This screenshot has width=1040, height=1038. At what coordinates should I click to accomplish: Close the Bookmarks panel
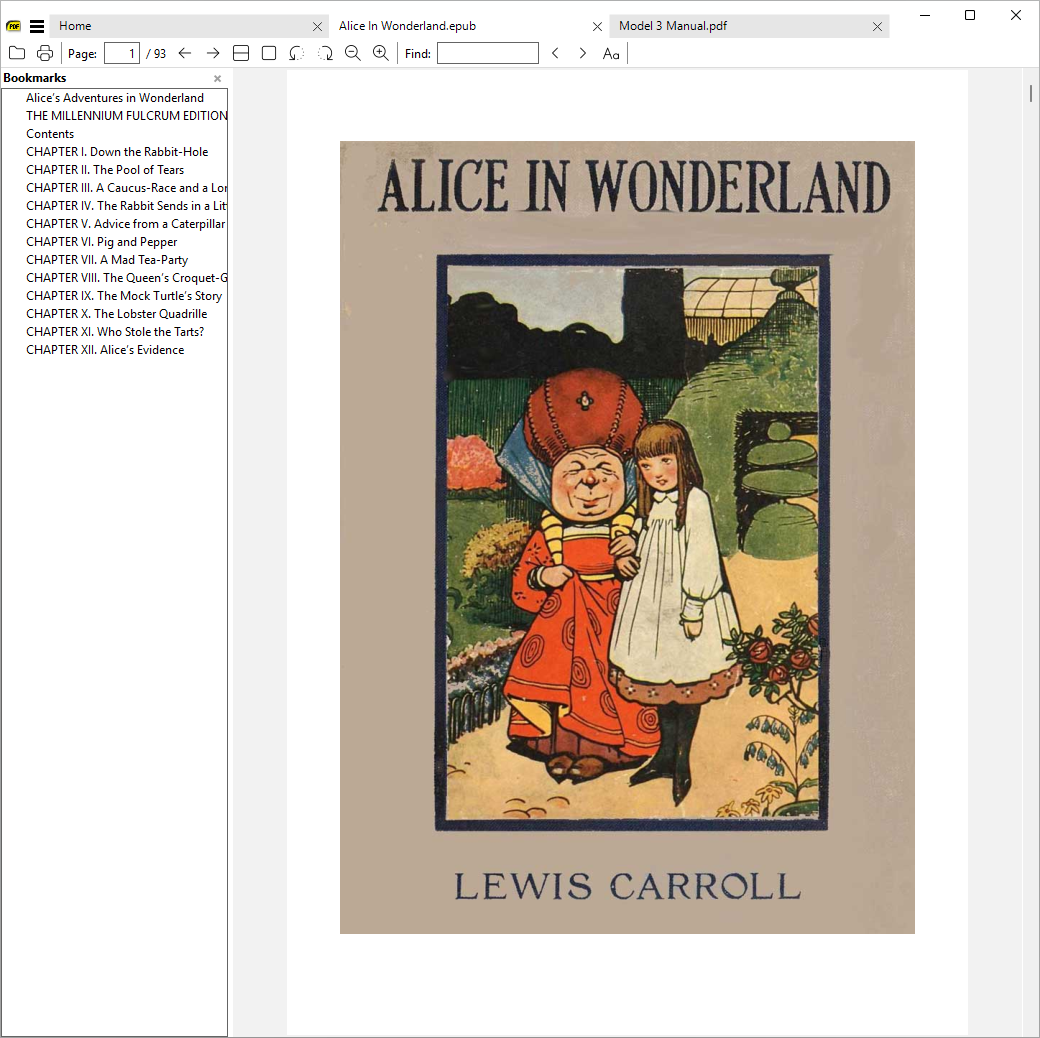coord(217,78)
